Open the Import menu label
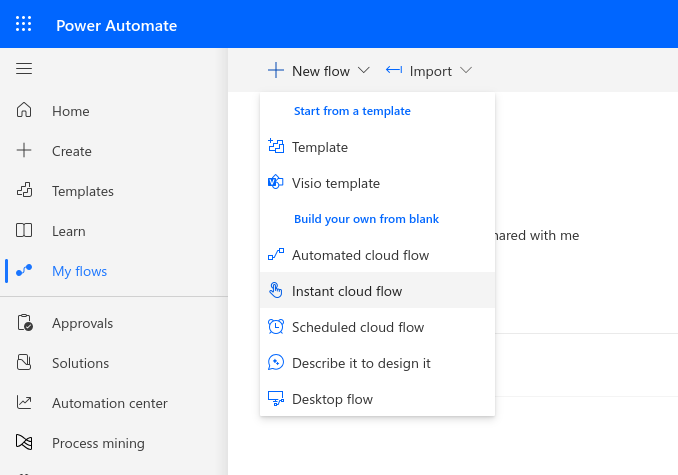This screenshot has width=678, height=475. coord(431,71)
